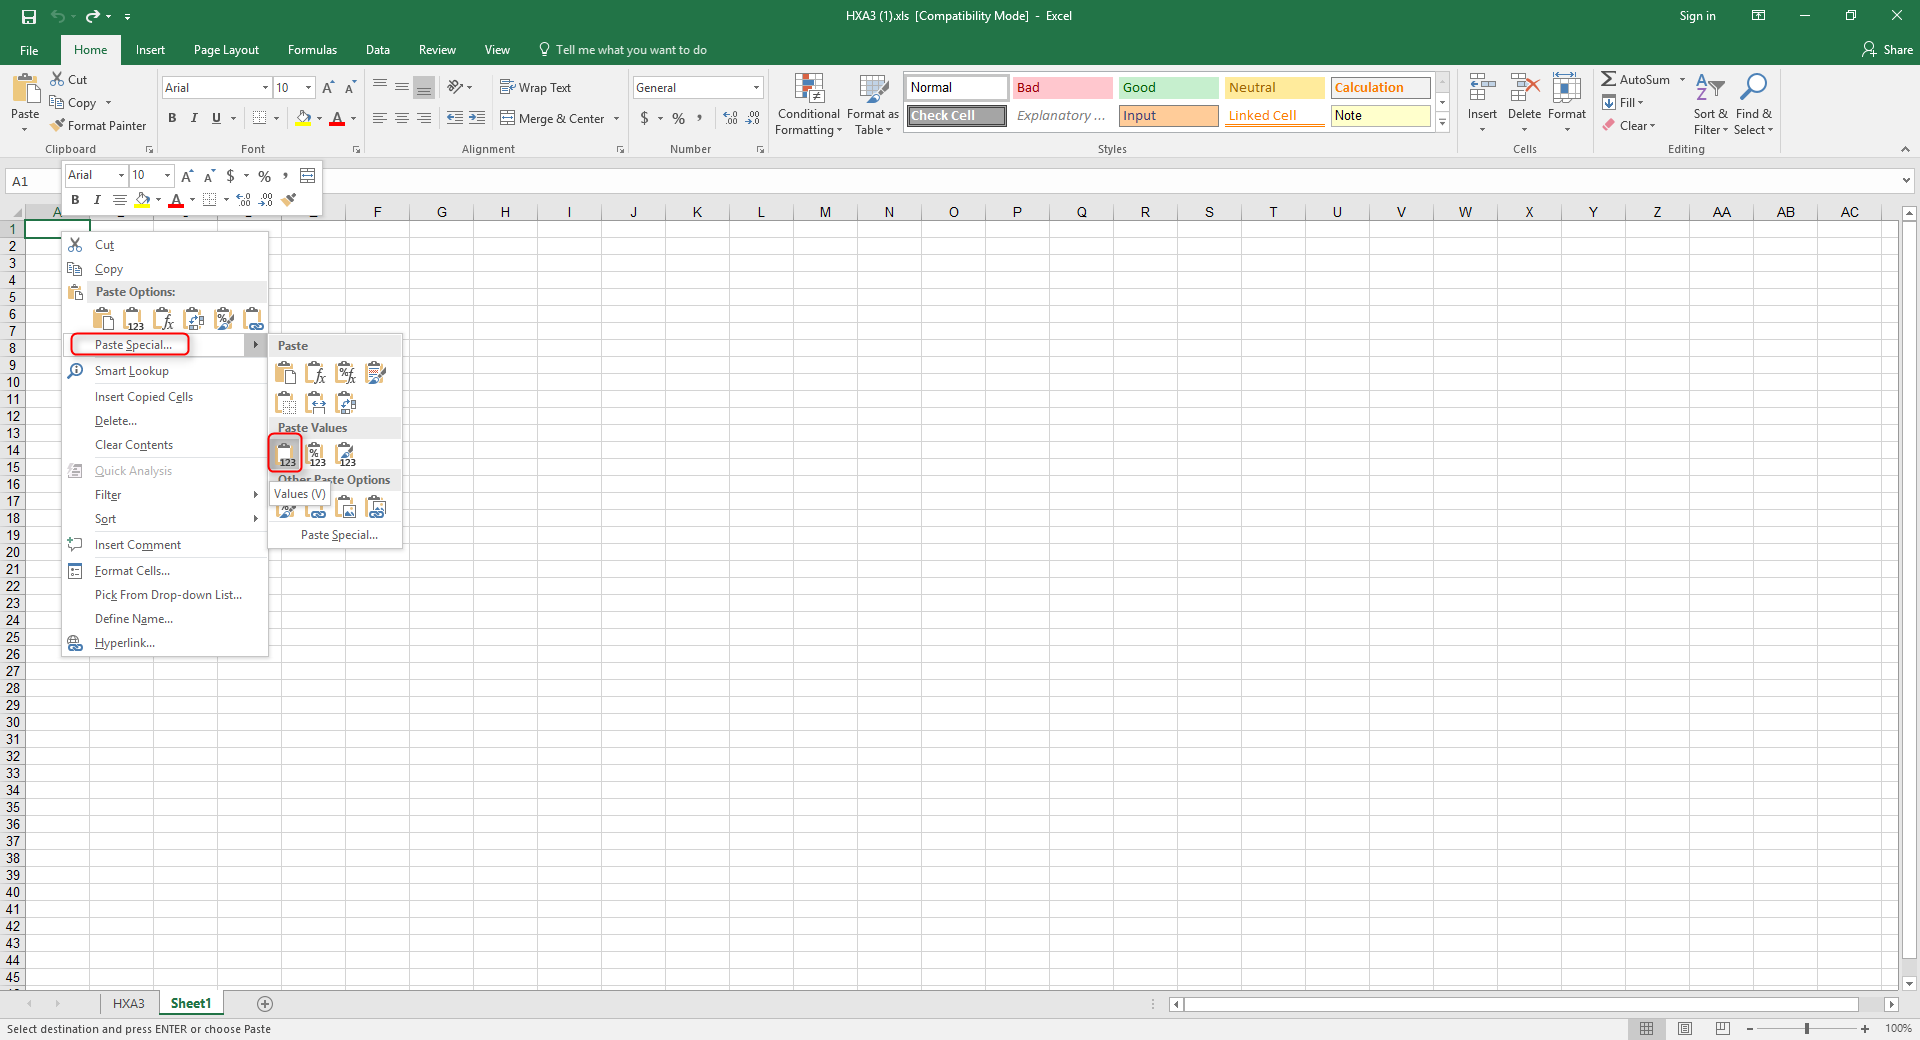Click Transpose icon in context menu Paste Options
The height and width of the screenshot is (1040, 1920).
coord(194,319)
